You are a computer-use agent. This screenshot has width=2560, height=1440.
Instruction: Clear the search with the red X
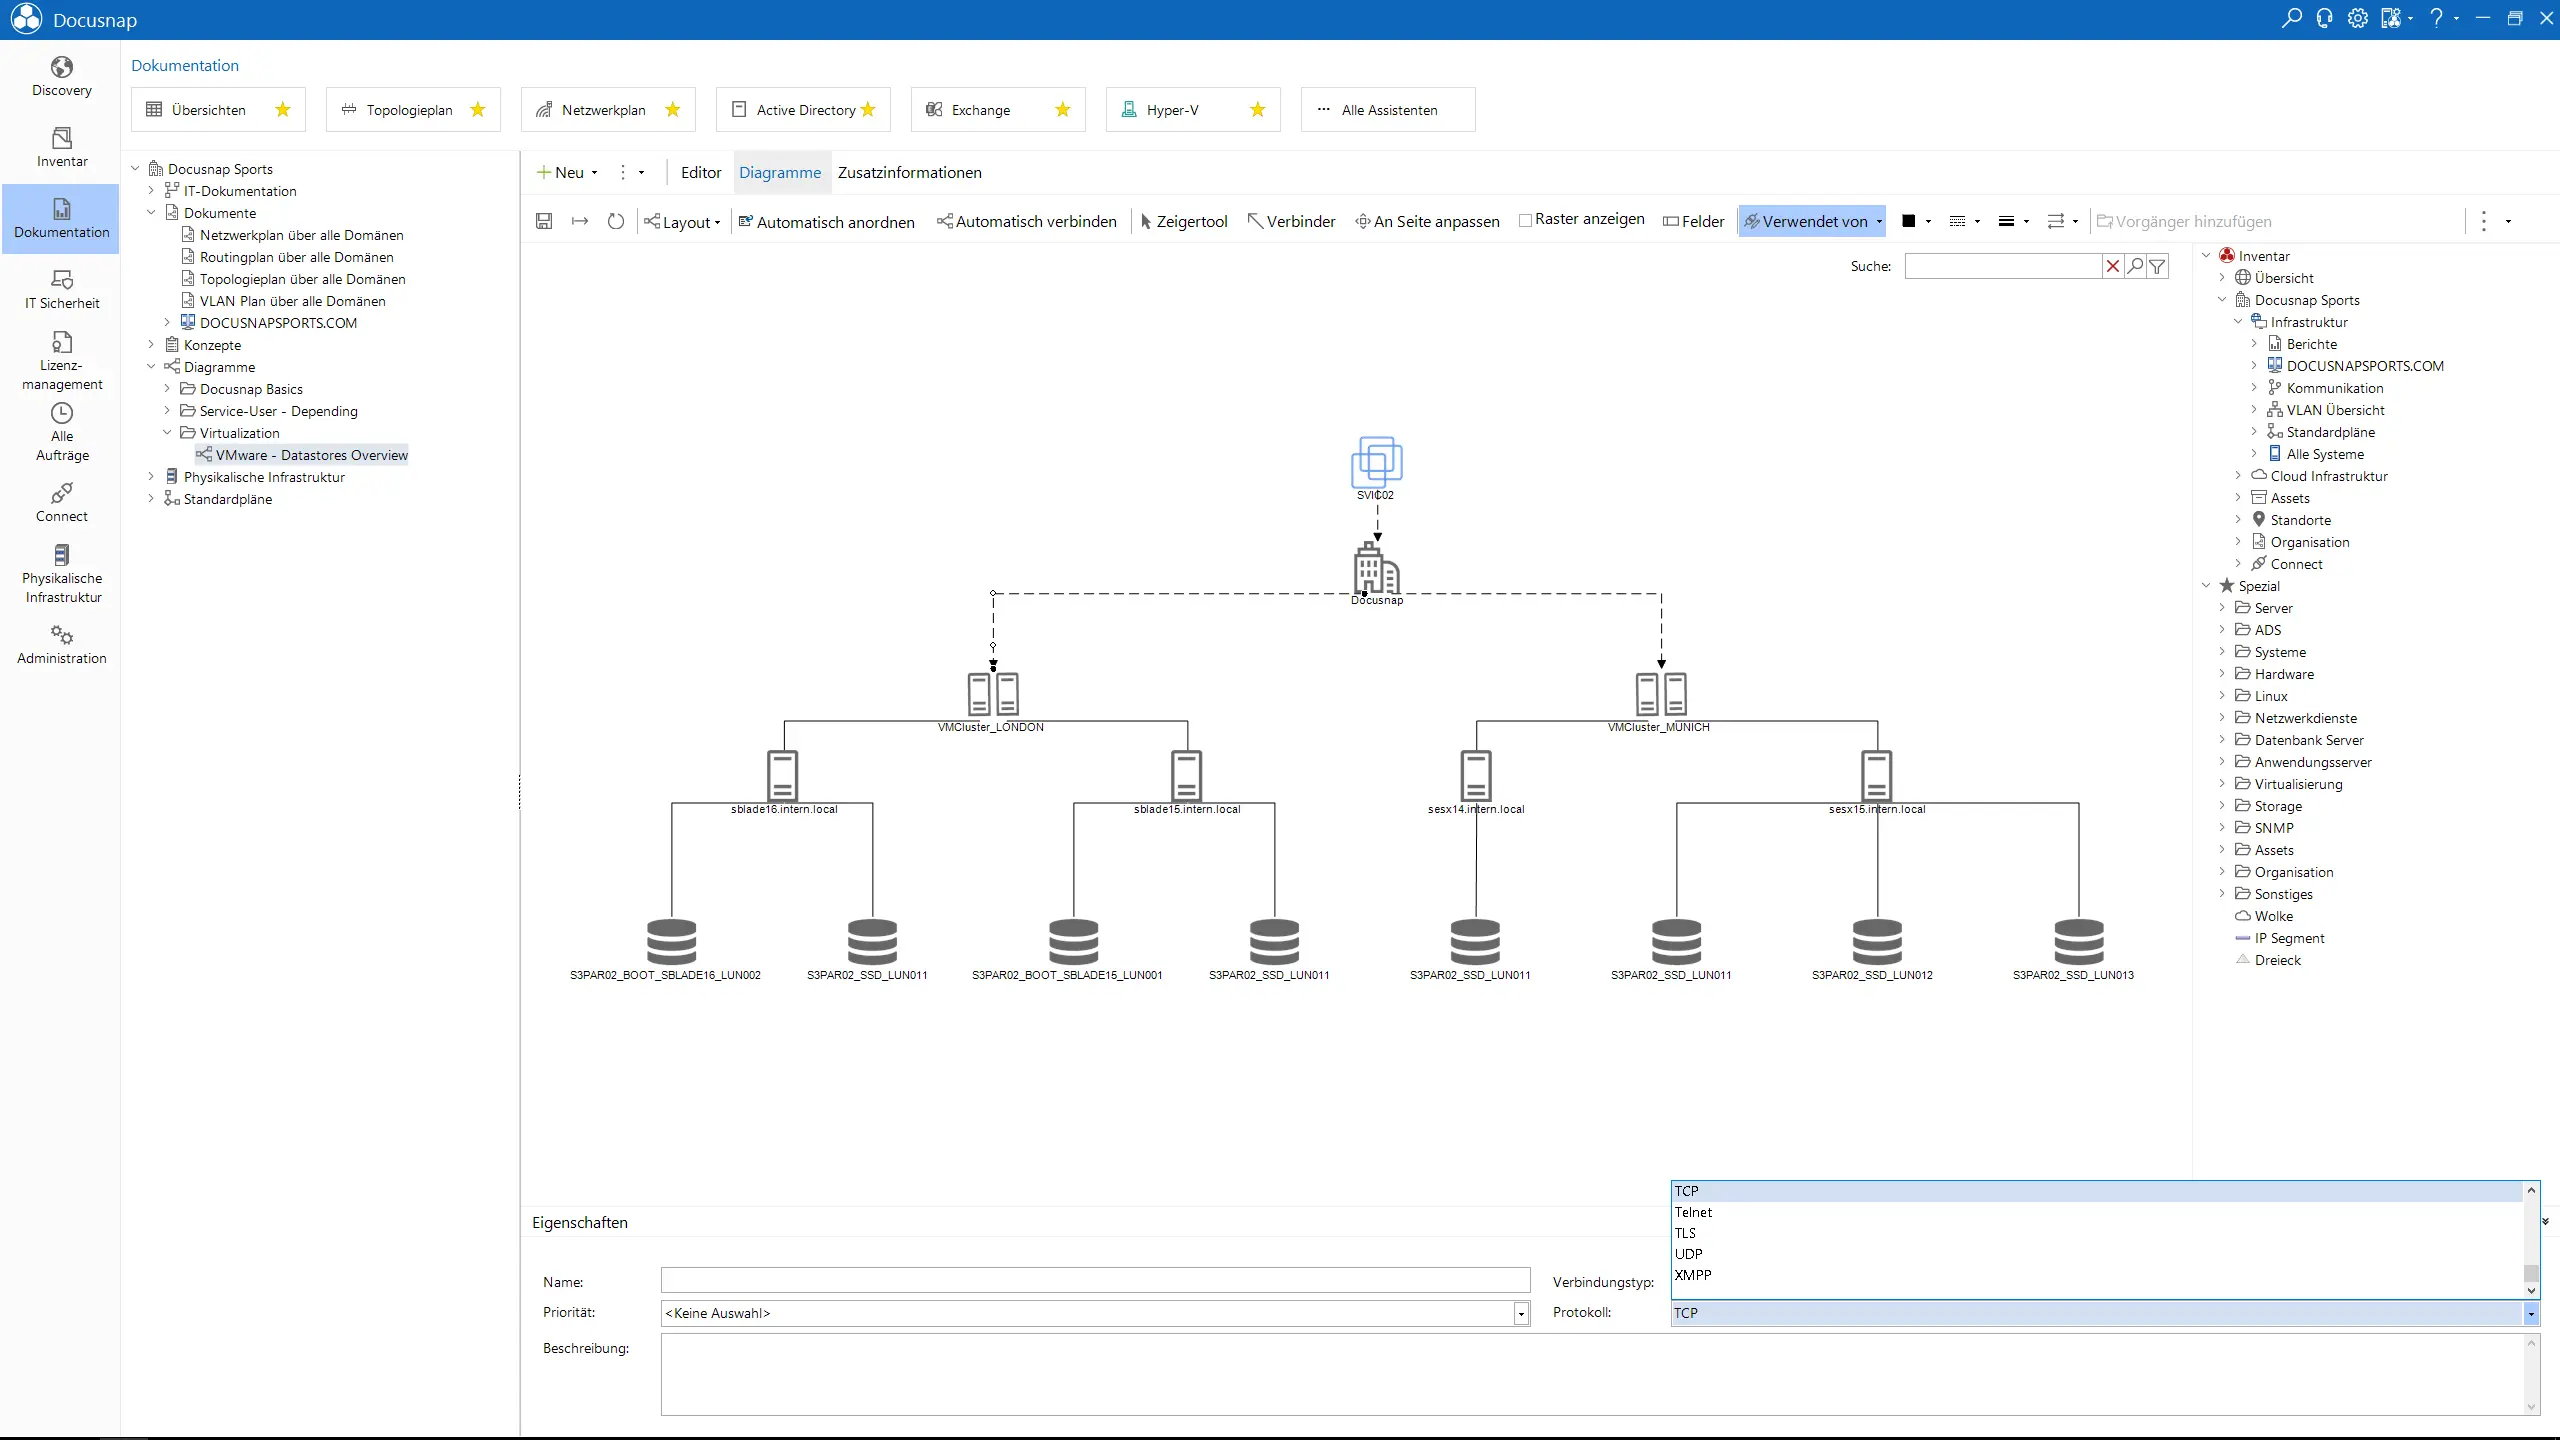(x=2112, y=266)
